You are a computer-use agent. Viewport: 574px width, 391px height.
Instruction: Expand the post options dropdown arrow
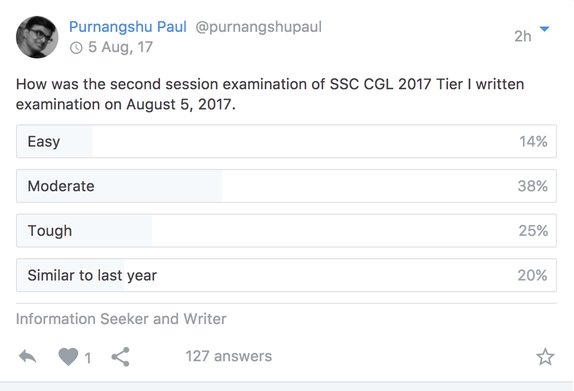coord(544,29)
